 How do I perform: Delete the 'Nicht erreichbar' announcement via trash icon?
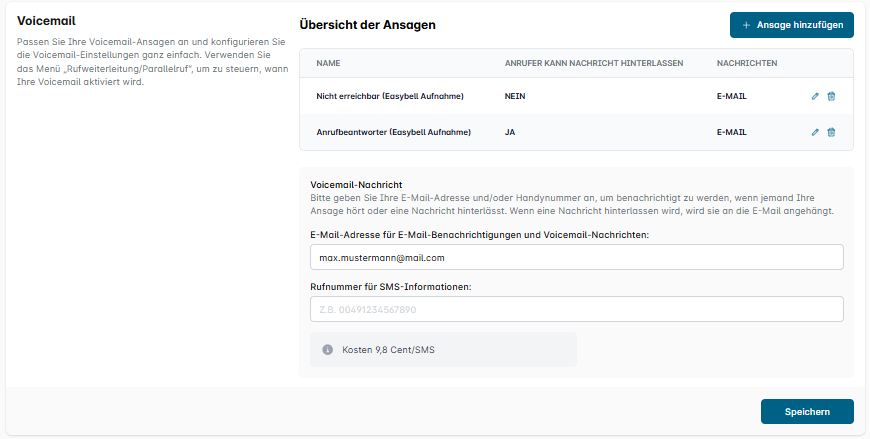[x=831, y=97]
